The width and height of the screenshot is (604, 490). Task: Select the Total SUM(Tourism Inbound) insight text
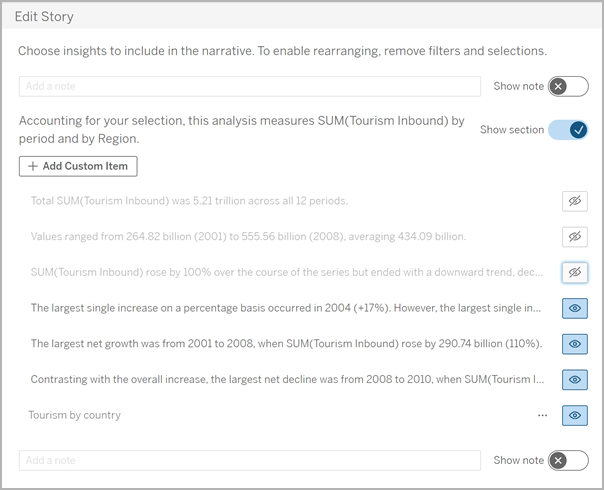point(189,201)
